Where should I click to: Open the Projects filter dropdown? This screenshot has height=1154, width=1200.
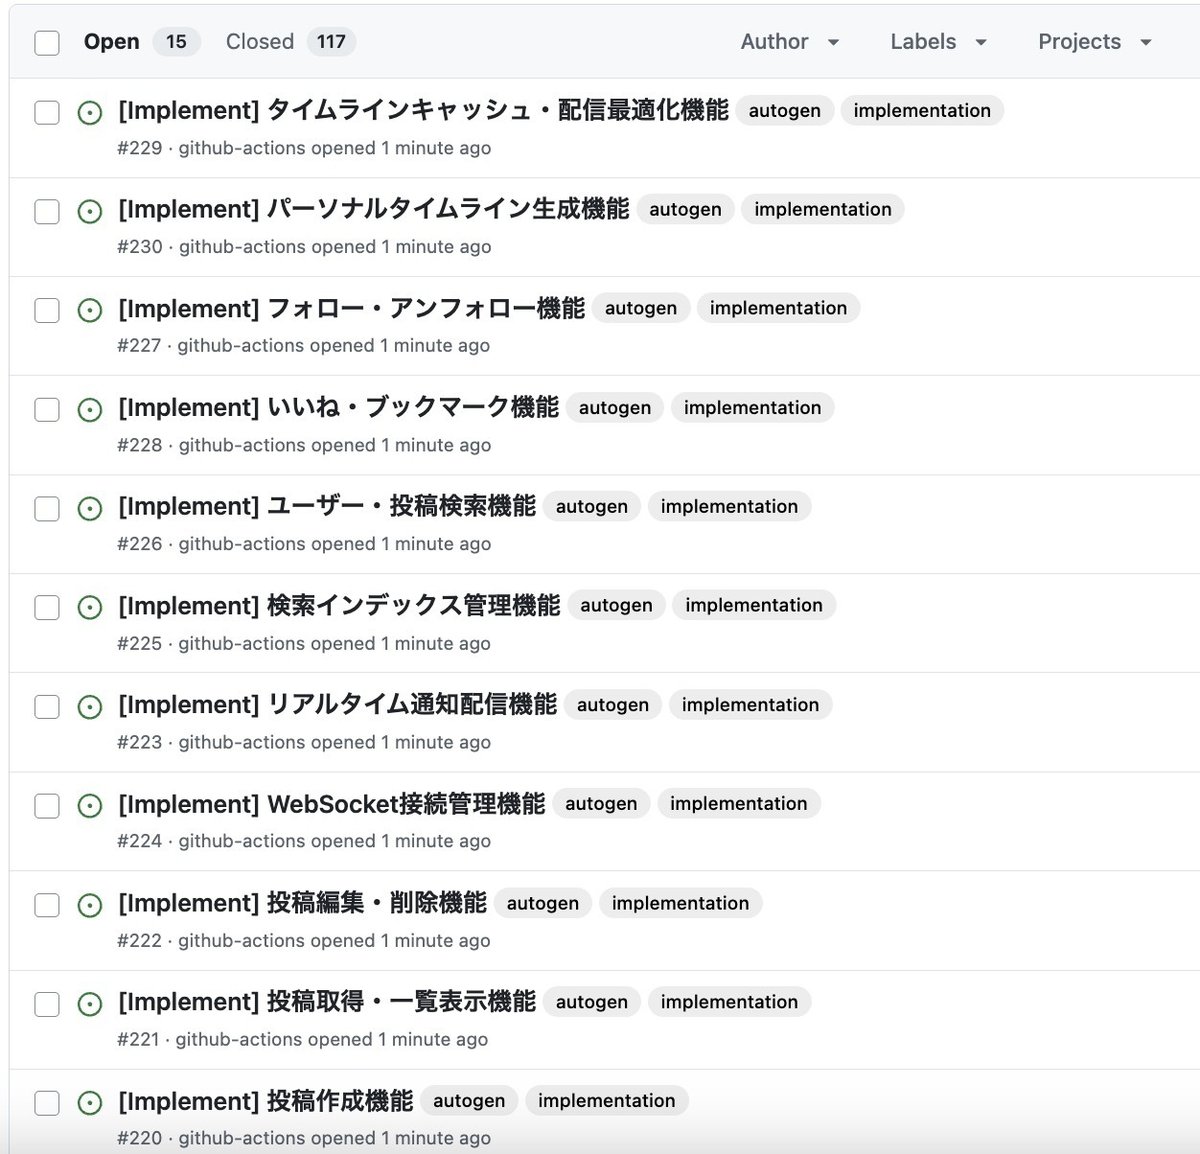point(1093,42)
